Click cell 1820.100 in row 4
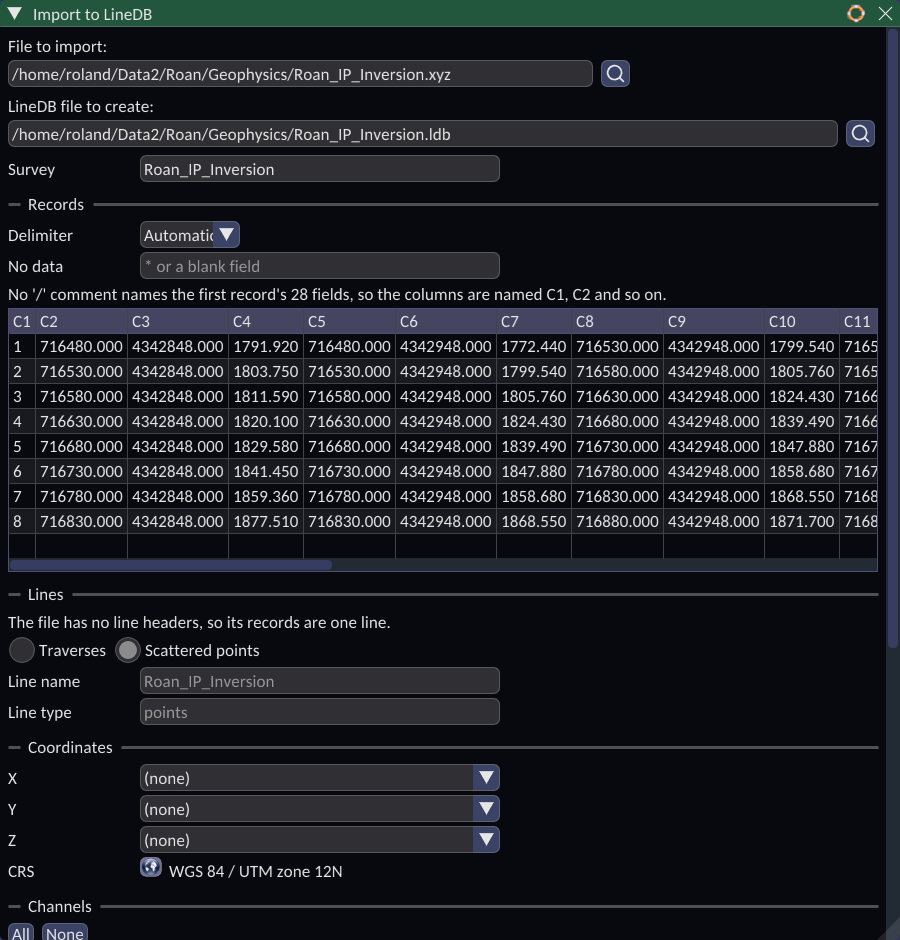900x940 pixels. 266,421
